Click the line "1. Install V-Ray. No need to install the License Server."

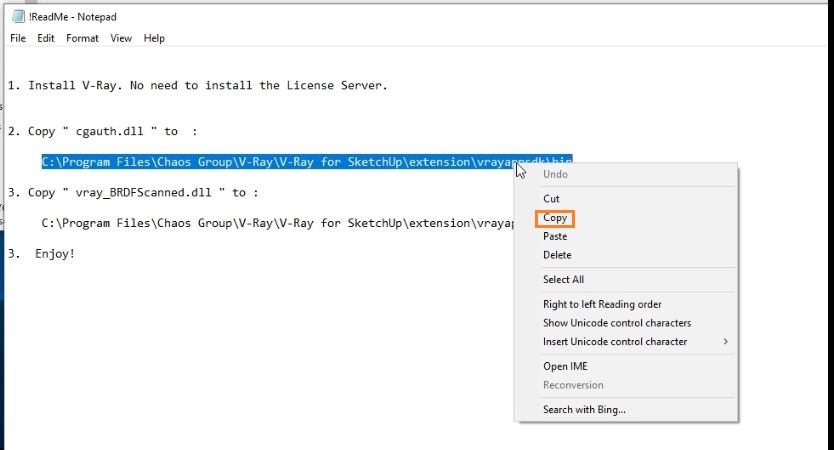(197, 85)
